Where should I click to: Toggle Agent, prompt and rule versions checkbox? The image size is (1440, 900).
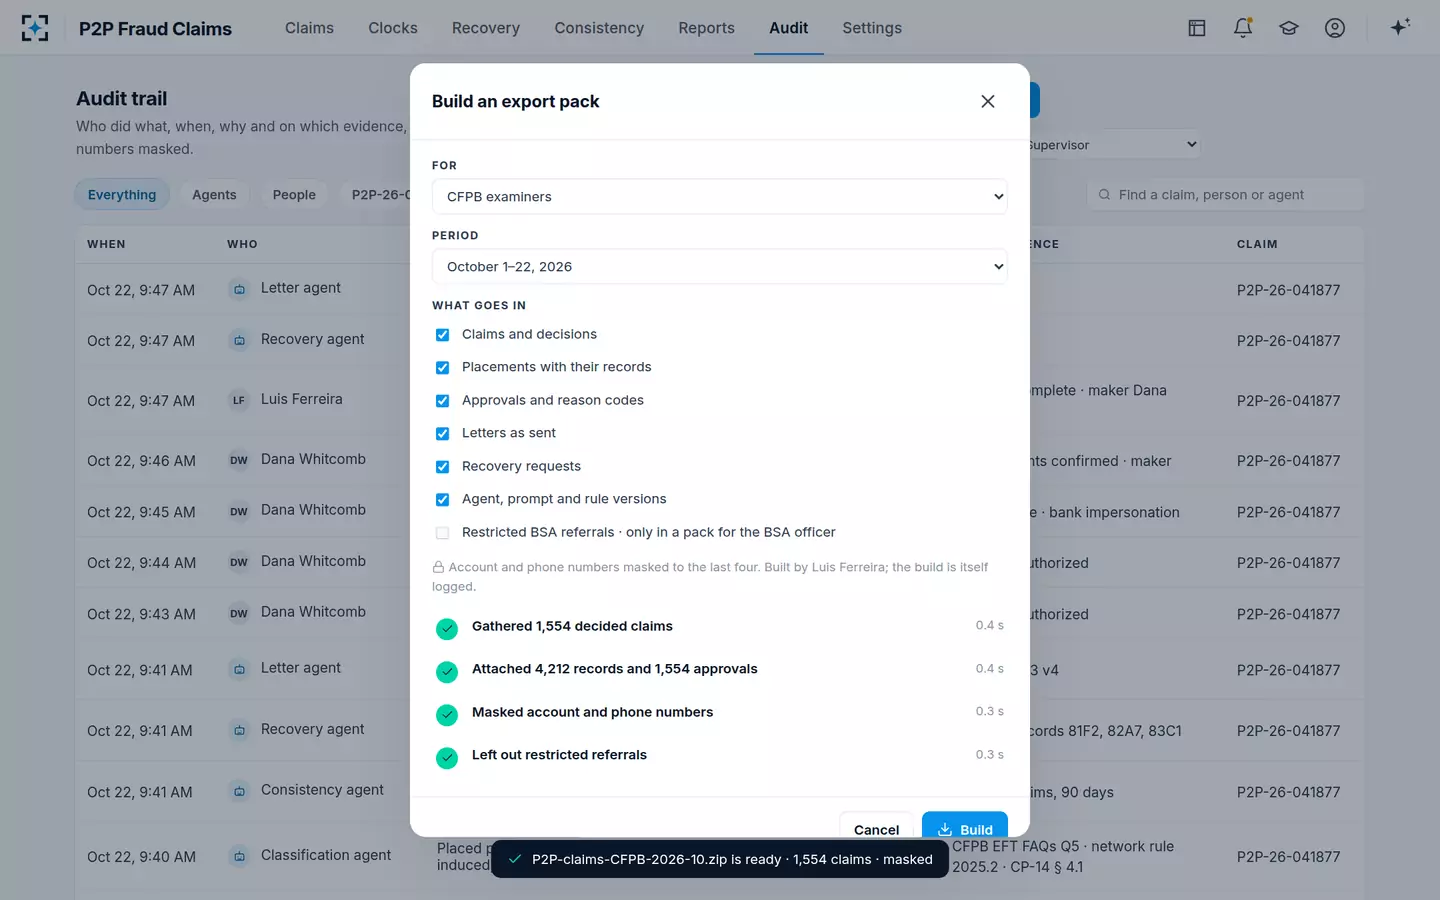tap(442, 500)
